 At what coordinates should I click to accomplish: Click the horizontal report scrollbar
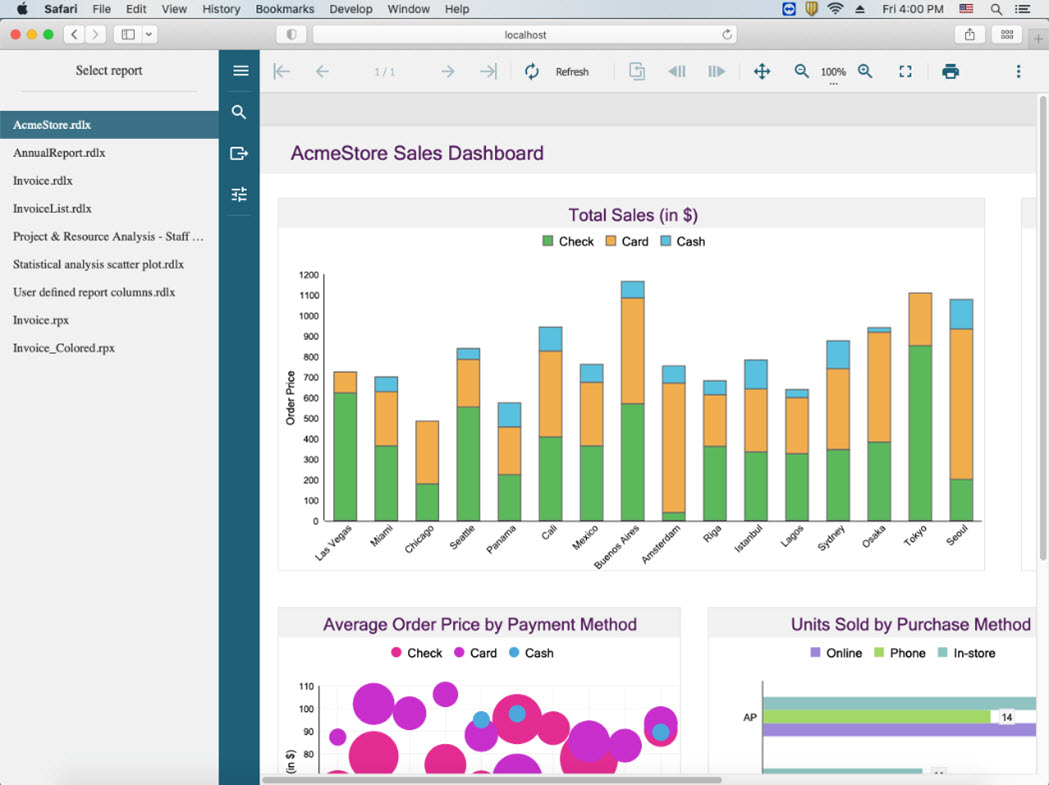tap(492, 780)
